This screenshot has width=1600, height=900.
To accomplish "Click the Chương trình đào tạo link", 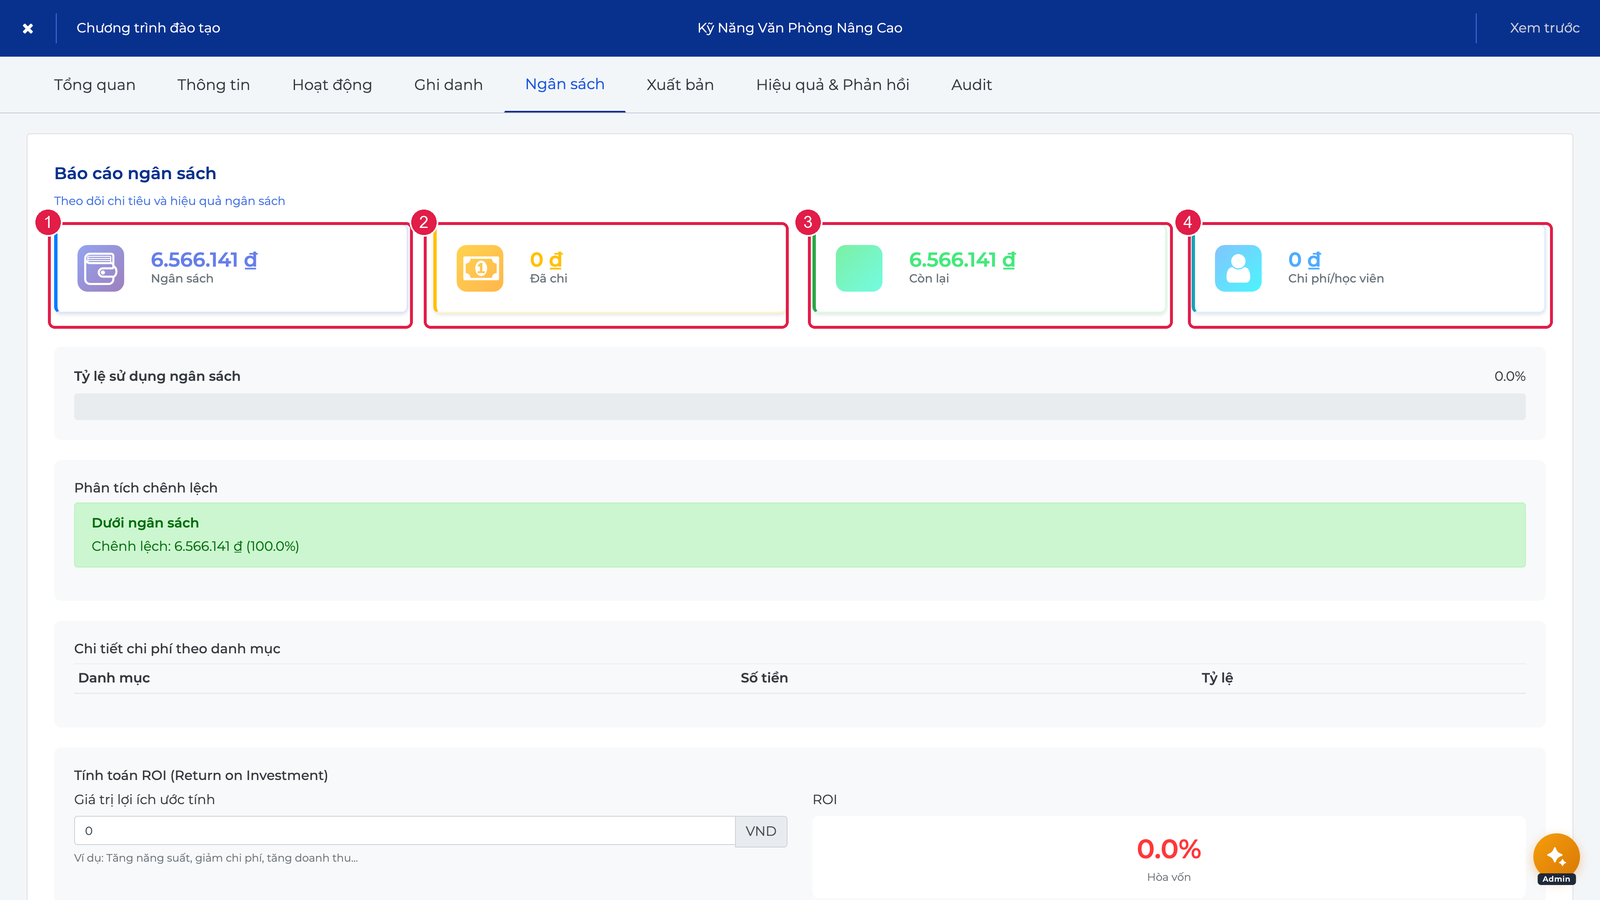I will tap(148, 28).
